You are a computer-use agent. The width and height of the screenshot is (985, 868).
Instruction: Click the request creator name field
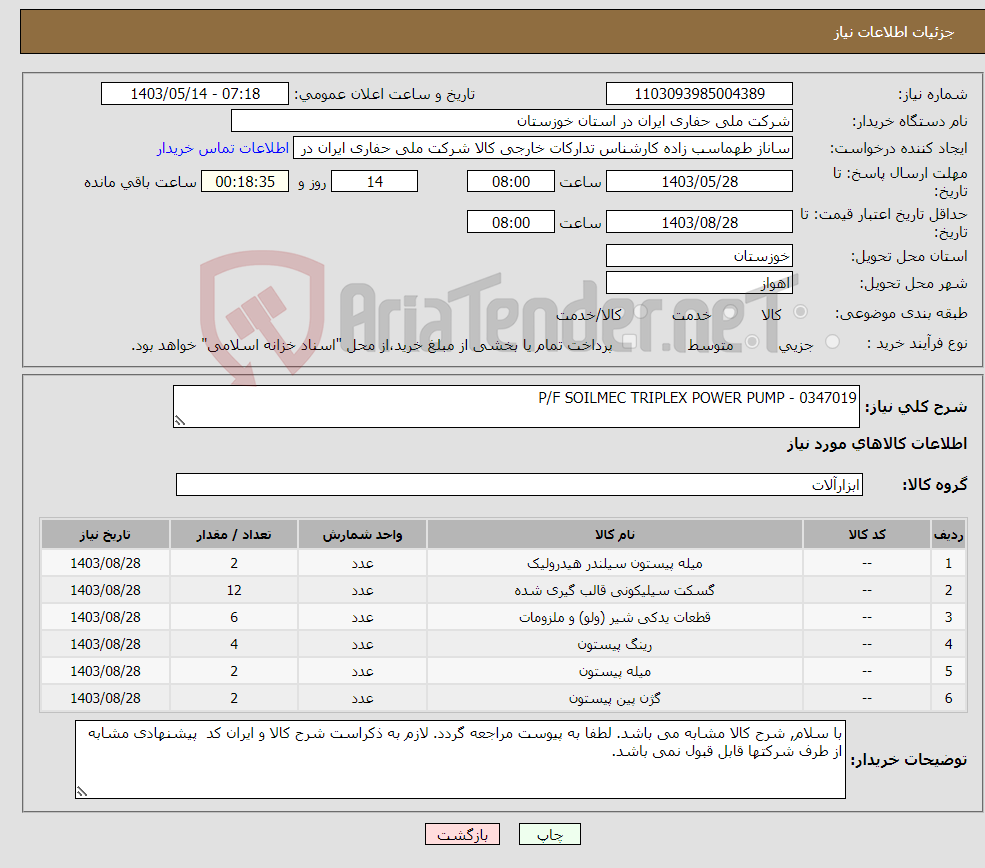(543, 148)
